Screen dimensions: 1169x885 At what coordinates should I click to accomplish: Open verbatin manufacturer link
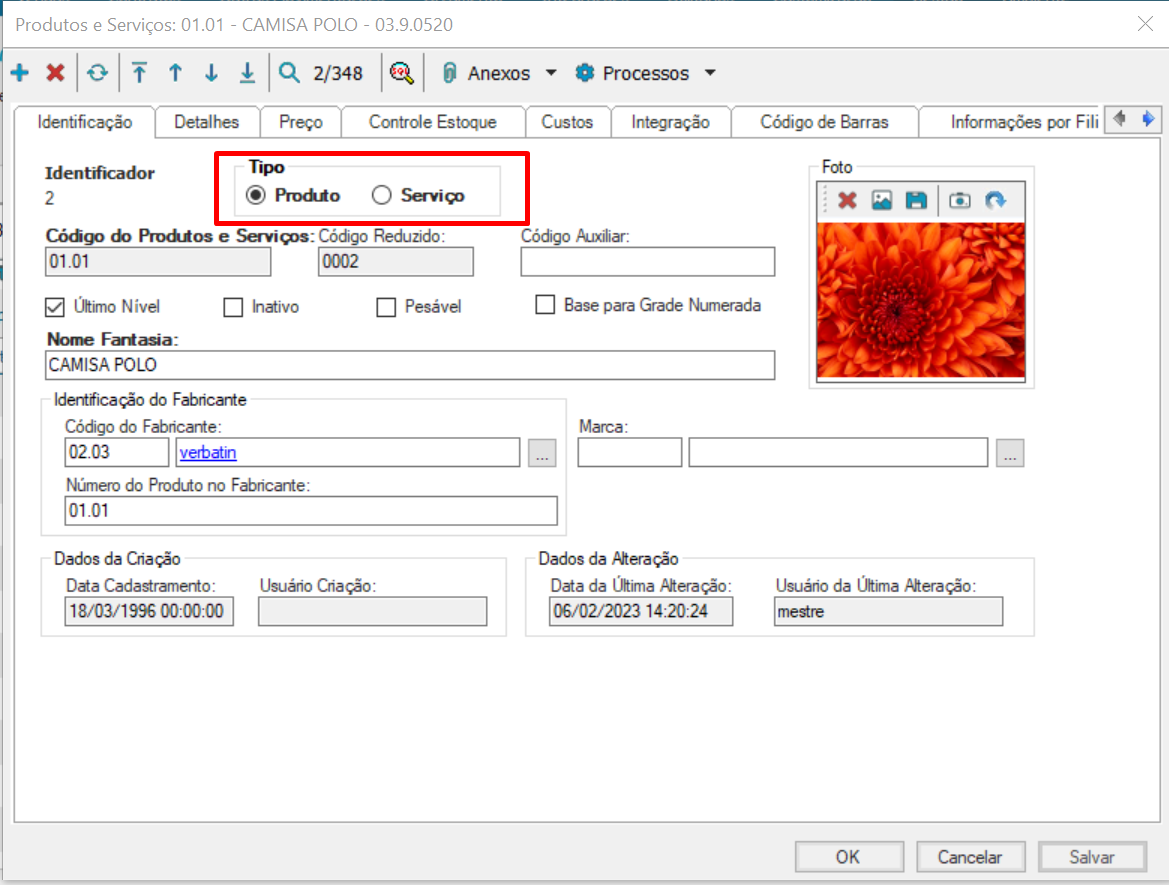(208, 453)
